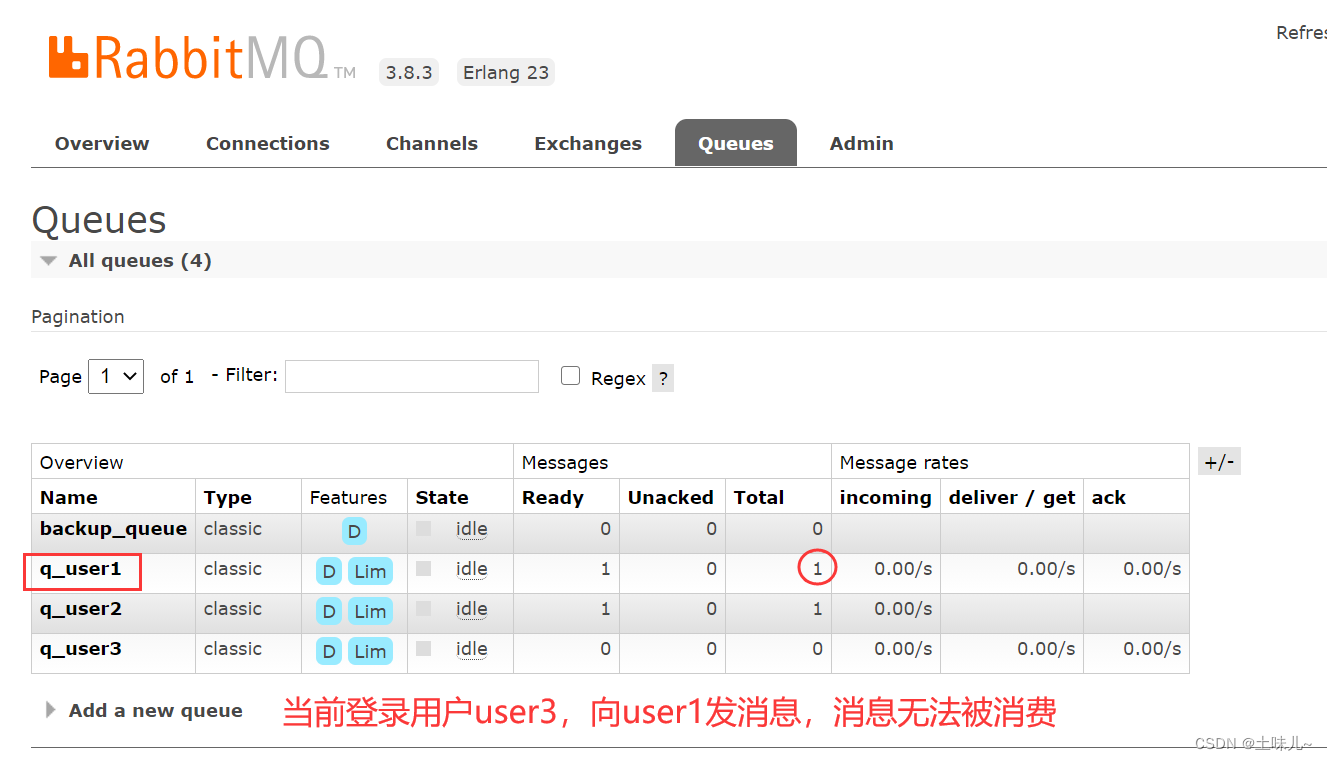Image resolution: width=1327 pixels, height=760 pixels.
Task: Open the Overview tab
Action: pyautogui.click(x=102, y=143)
